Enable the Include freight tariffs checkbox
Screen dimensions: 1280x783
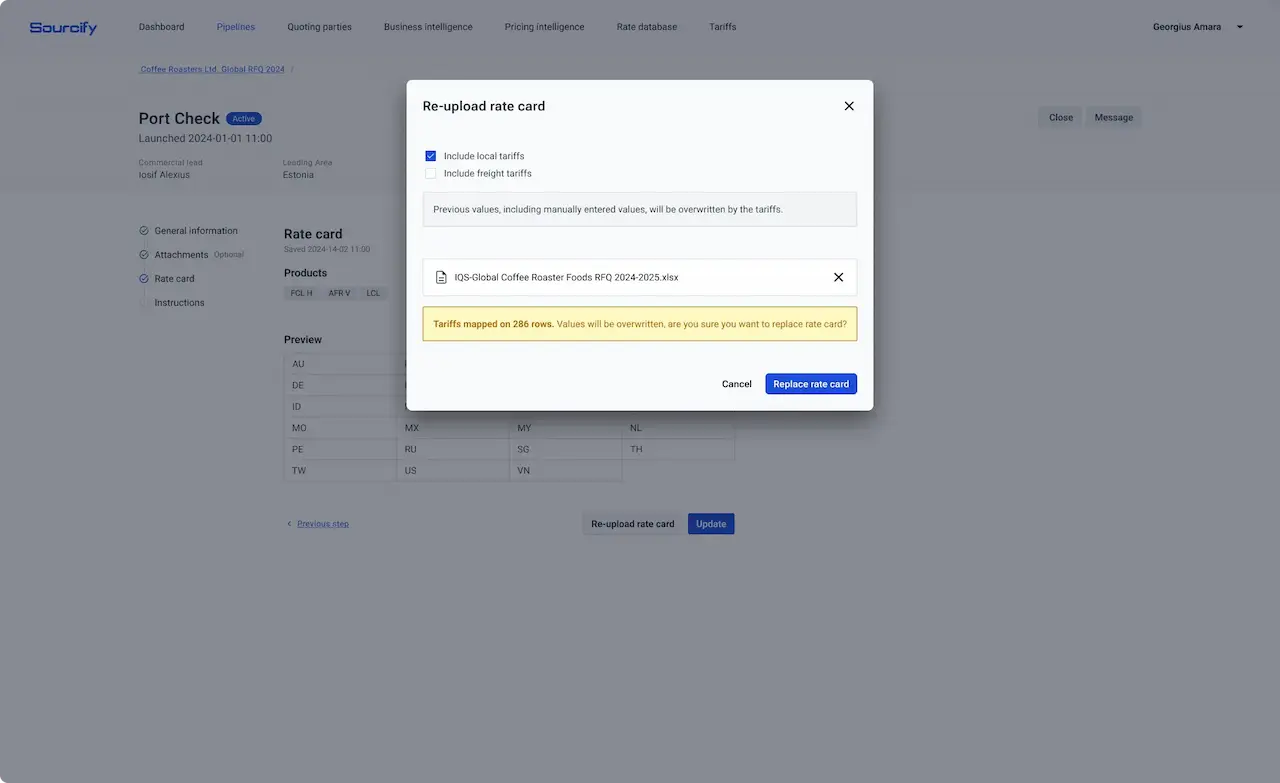pos(430,173)
